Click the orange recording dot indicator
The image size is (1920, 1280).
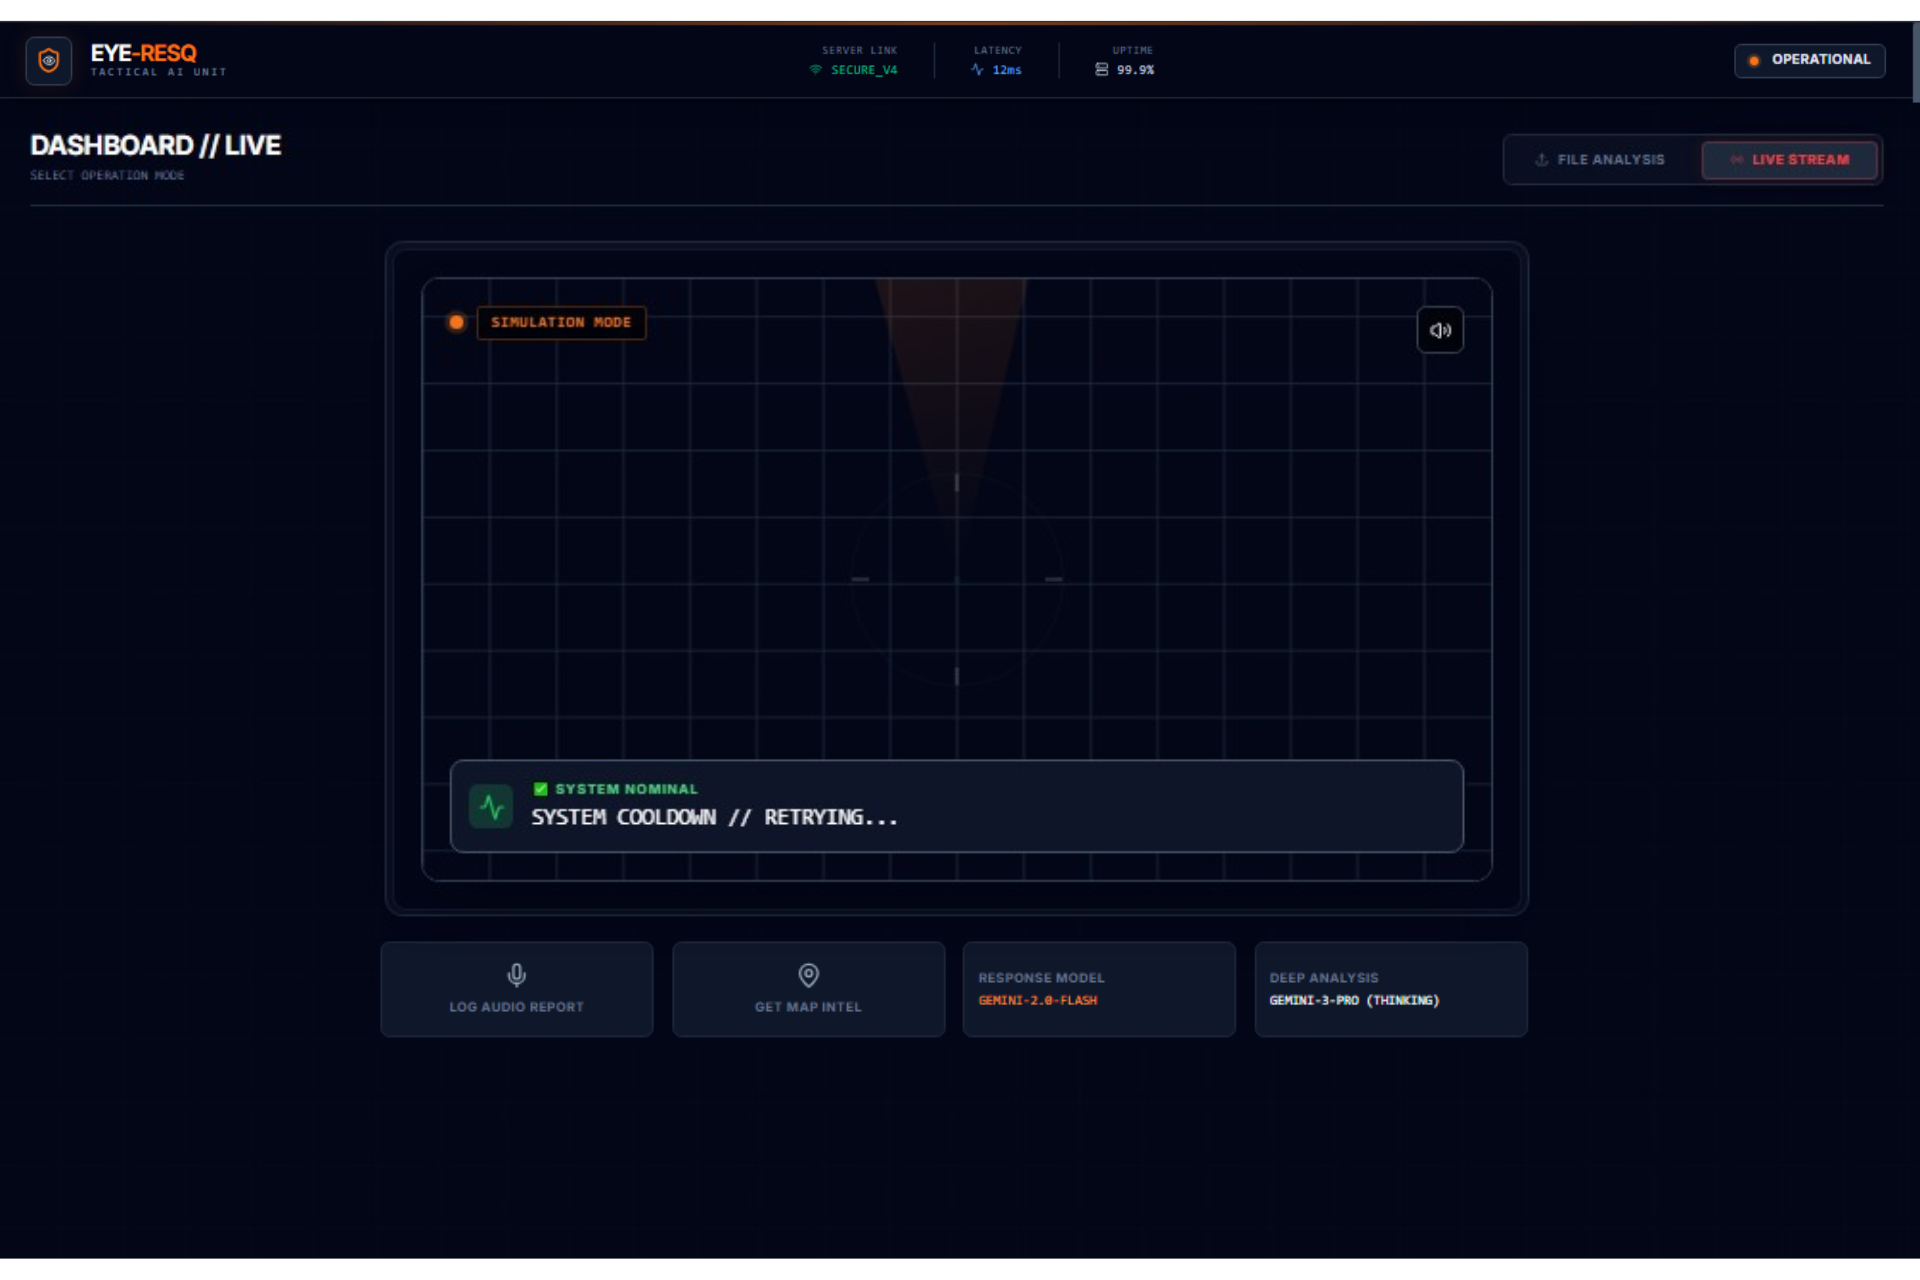tap(456, 322)
